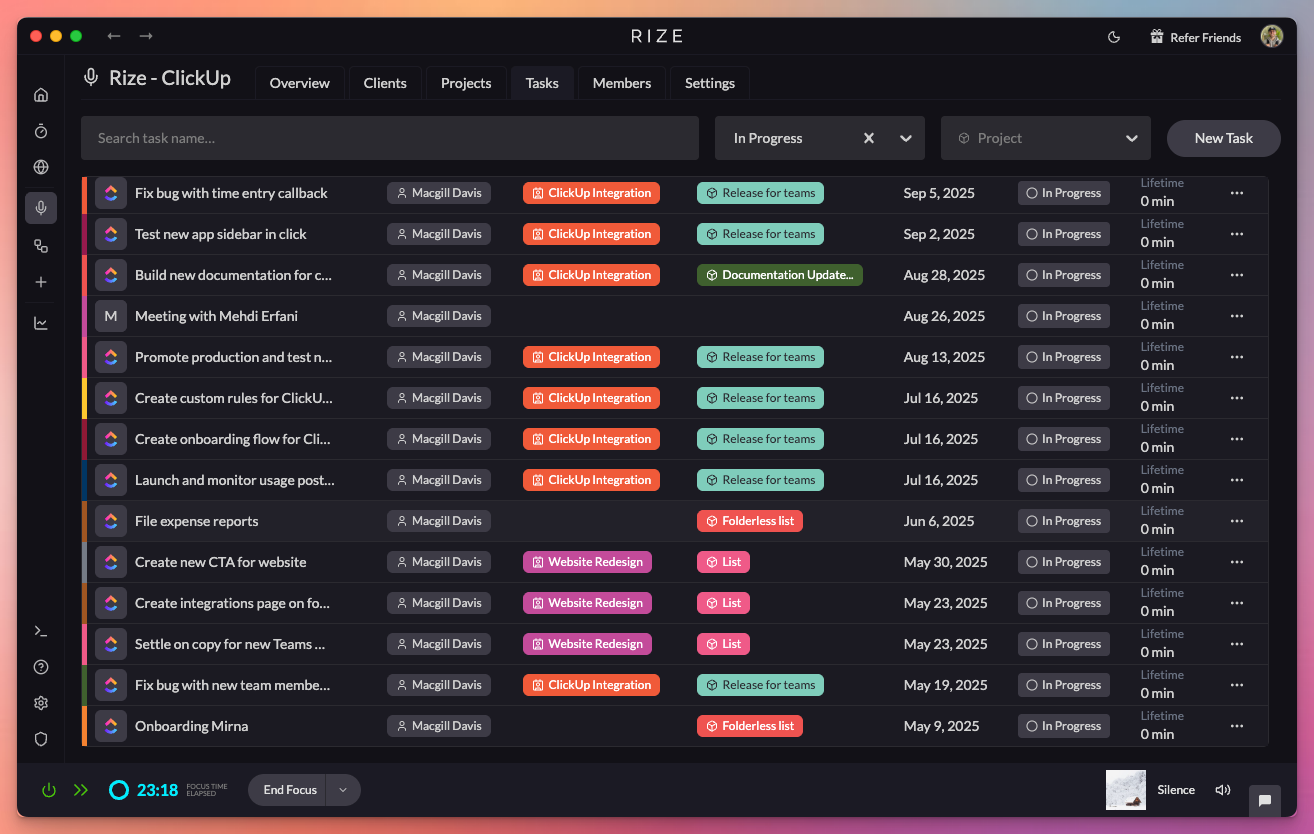Click the date May 19, 2025
Viewport: 1314px width, 834px height.
(x=945, y=685)
